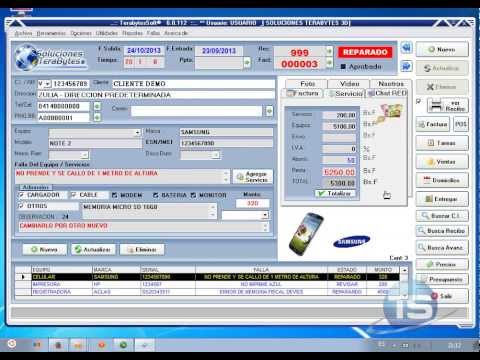Open the Windows Start orb on the taskbar

coord(12,344)
